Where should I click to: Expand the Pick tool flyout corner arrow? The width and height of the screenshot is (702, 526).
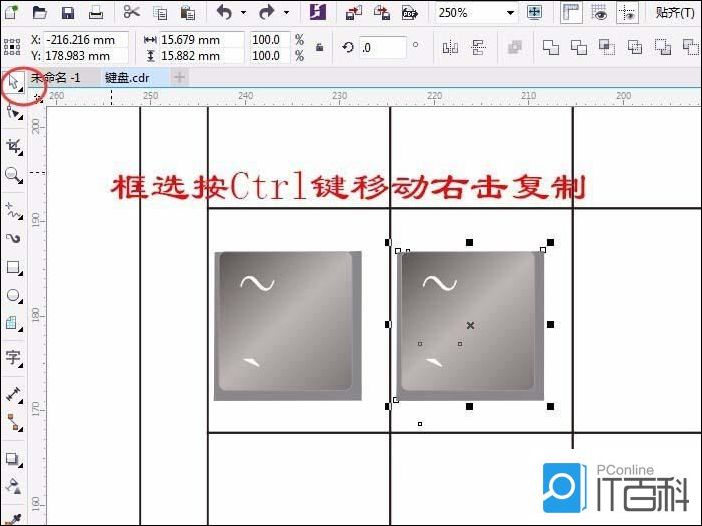[x=20, y=90]
